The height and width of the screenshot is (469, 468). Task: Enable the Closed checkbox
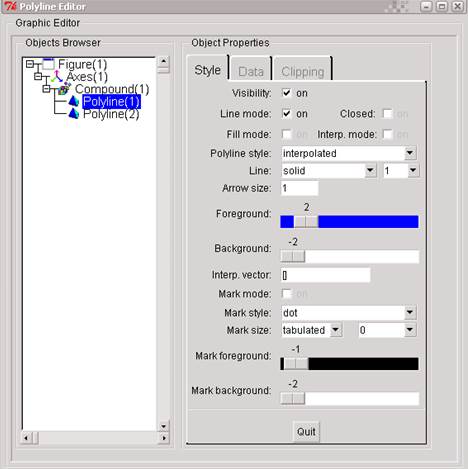click(x=387, y=114)
